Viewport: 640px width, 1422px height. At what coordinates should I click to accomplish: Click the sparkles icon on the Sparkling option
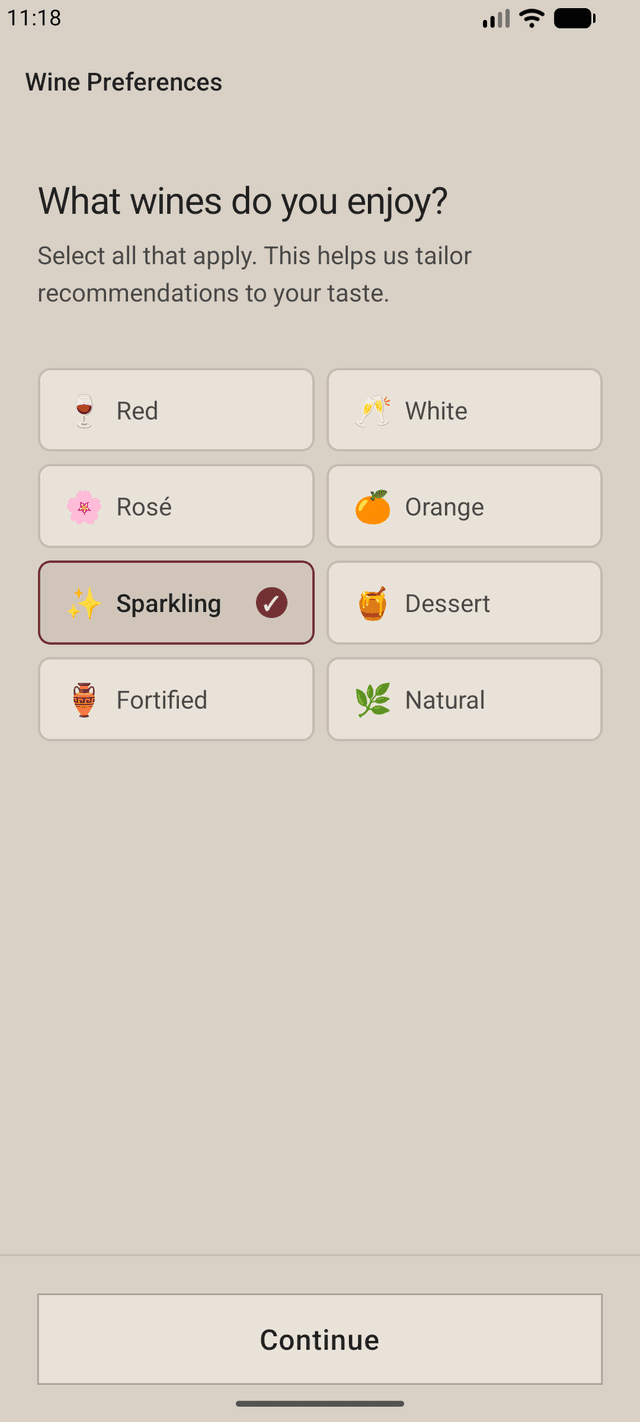(x=83, y=603)
